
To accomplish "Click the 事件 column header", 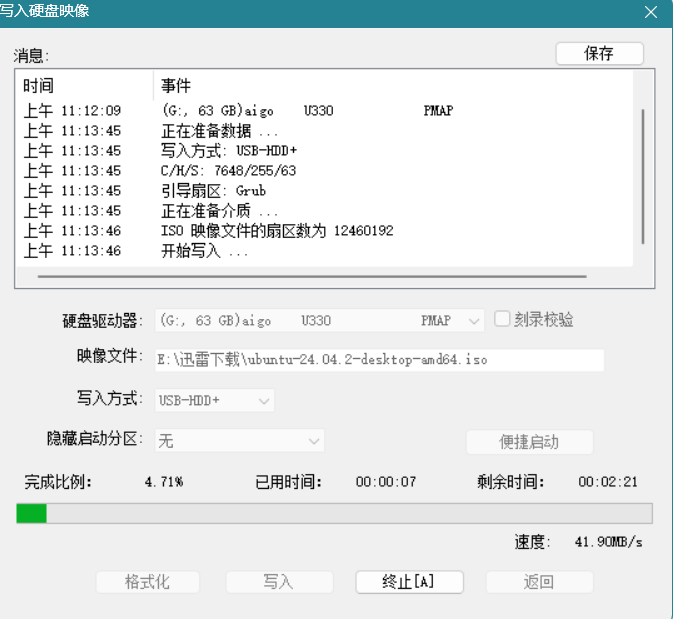I will click(392, 86).
